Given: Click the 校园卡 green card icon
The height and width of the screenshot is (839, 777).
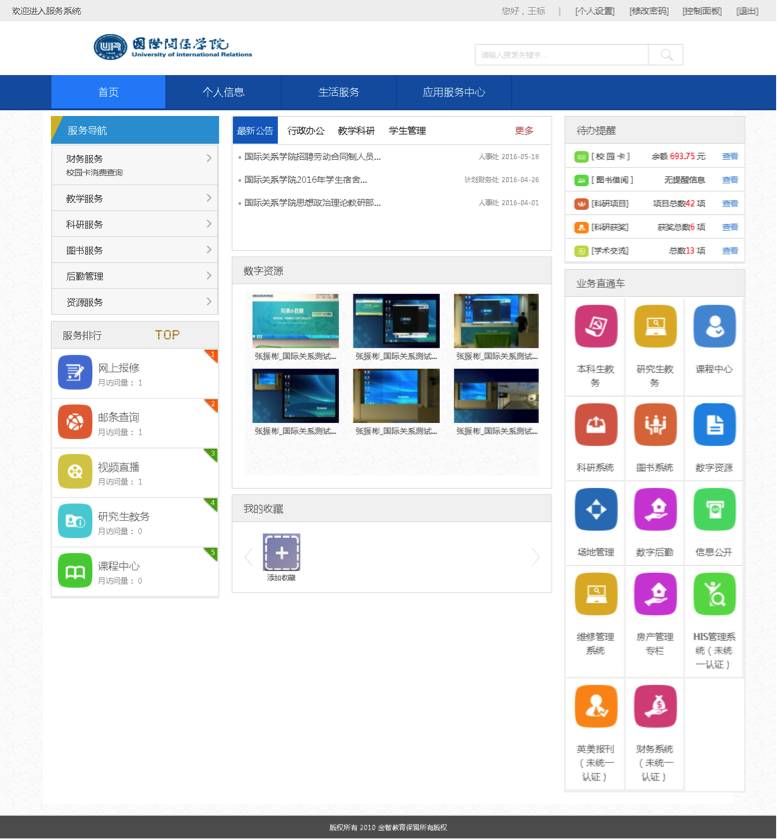Looking at the screenshot, I should (x=581, y=156).
